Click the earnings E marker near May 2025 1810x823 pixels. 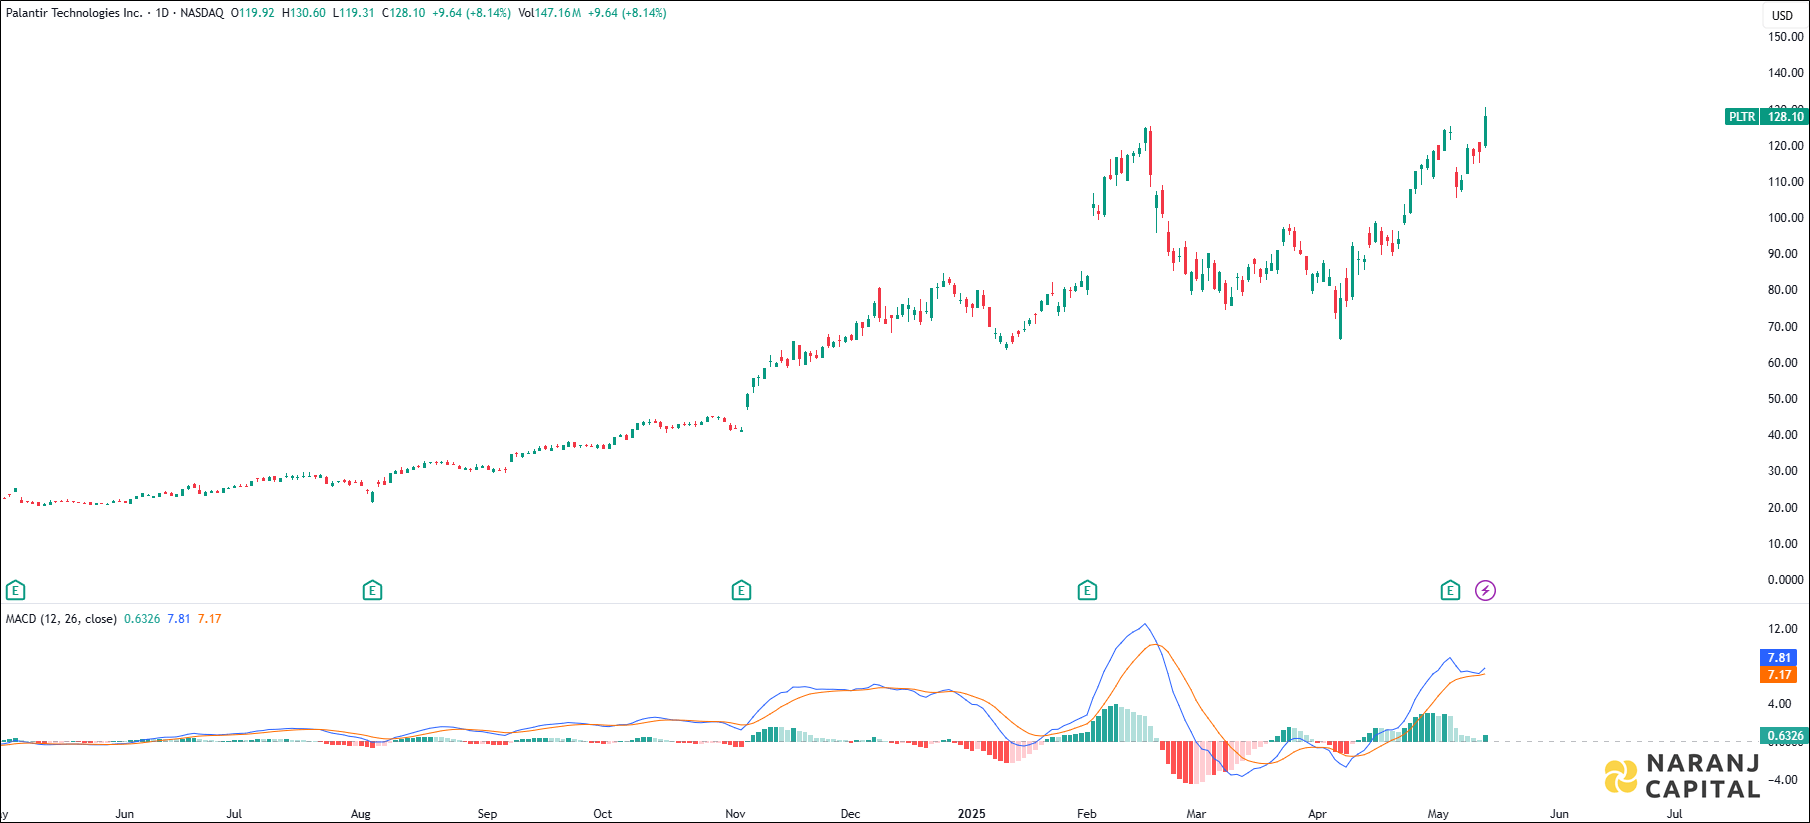(x=1450, y=591)
